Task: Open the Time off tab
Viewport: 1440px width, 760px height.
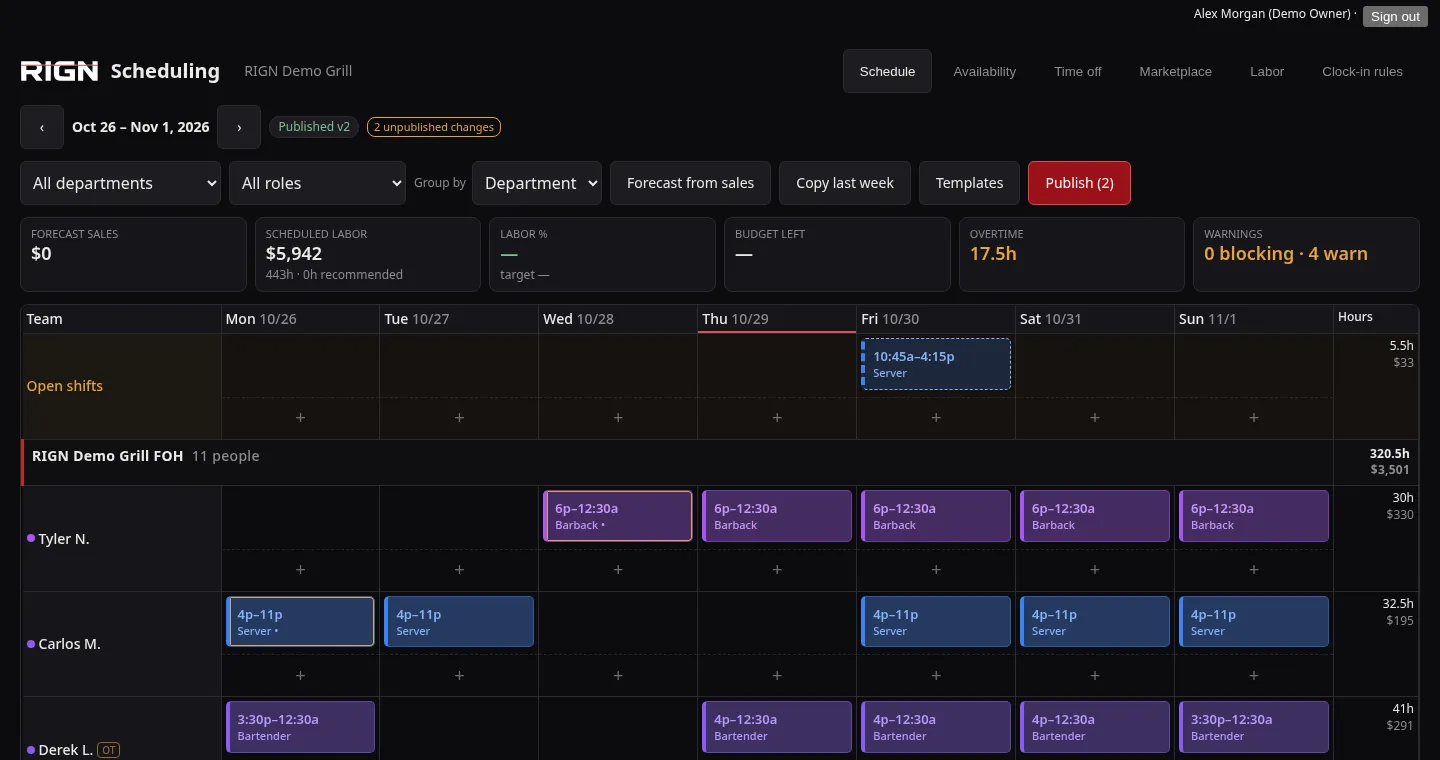Action: point(1077,72)
